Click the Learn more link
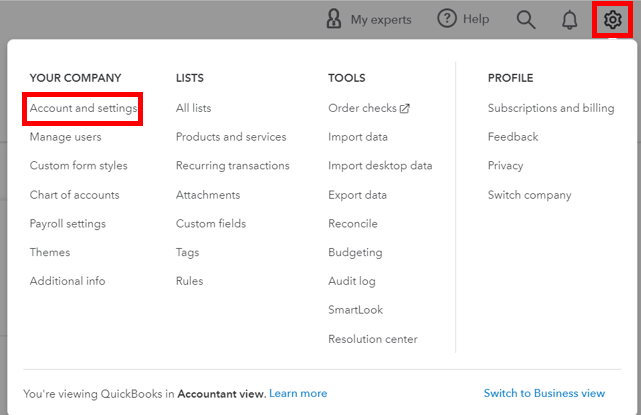The width and height of the screenshot is (641, 415). (x=298, y=394)
